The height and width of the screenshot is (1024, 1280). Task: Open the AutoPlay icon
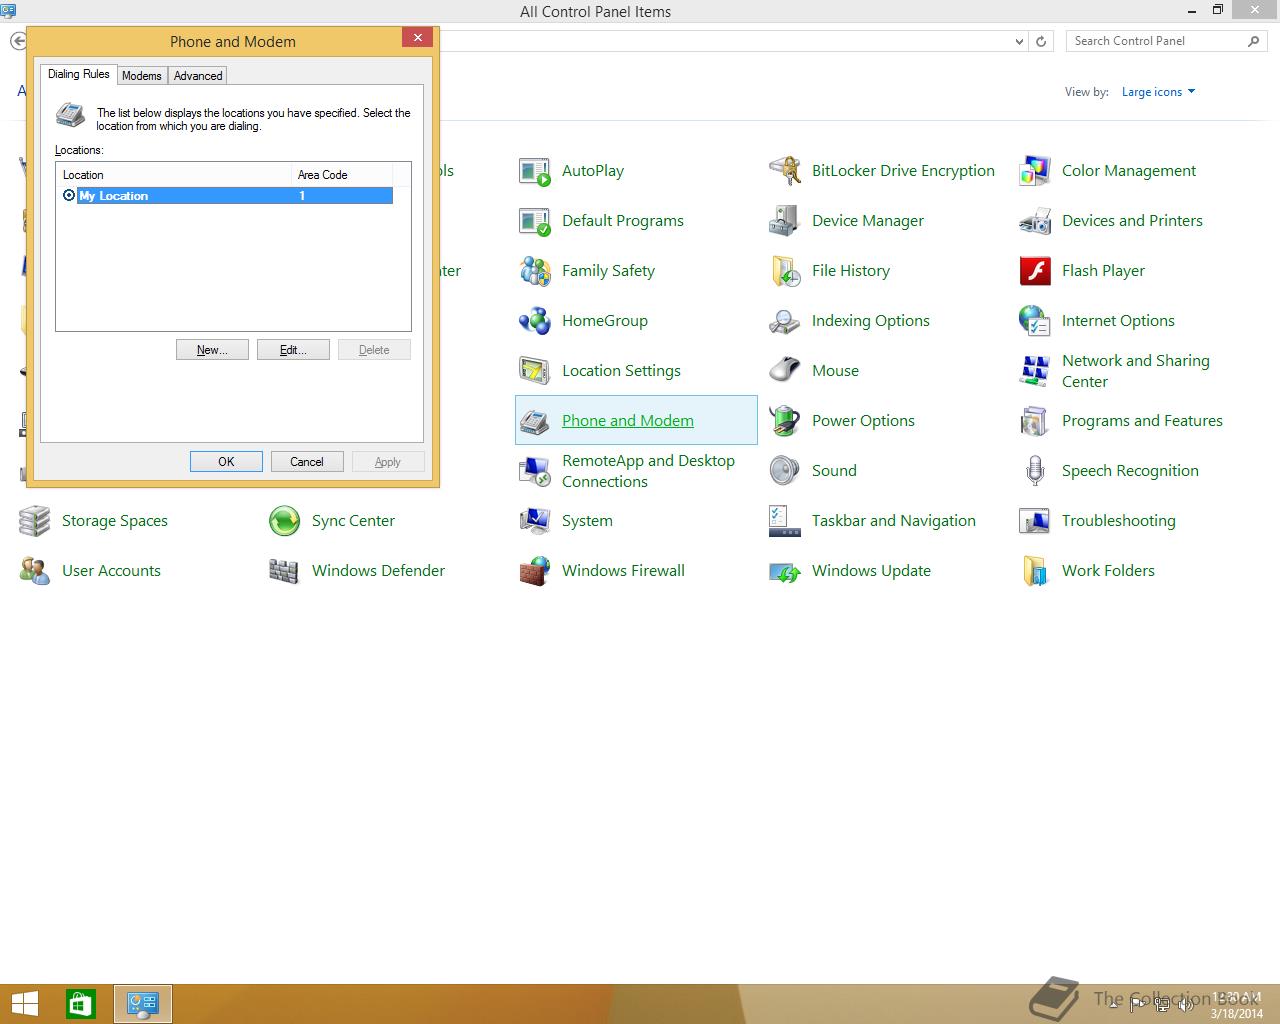click(x=535, y=171)
